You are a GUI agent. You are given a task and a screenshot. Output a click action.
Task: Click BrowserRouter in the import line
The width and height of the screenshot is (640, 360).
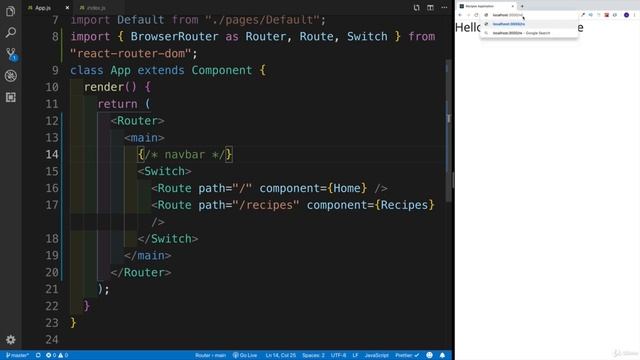click(174, 36)
